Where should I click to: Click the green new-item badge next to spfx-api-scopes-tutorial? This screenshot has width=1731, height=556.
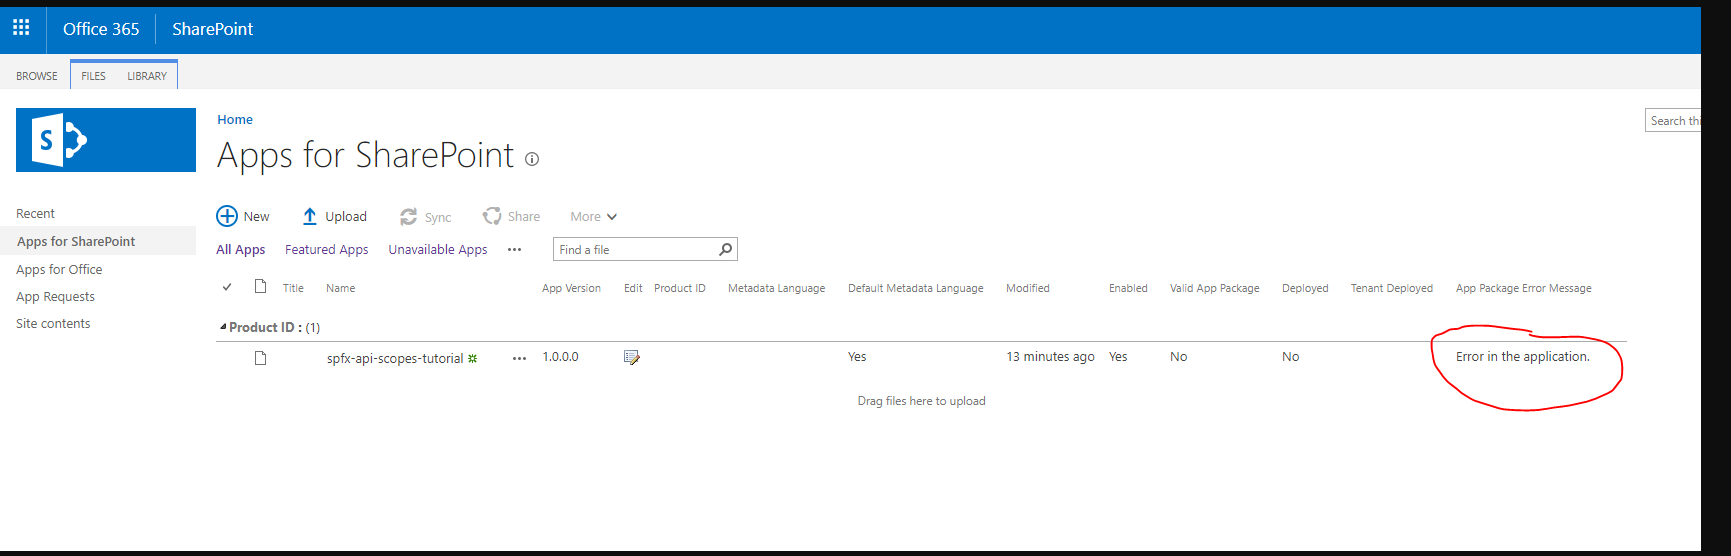pos(473,358)
